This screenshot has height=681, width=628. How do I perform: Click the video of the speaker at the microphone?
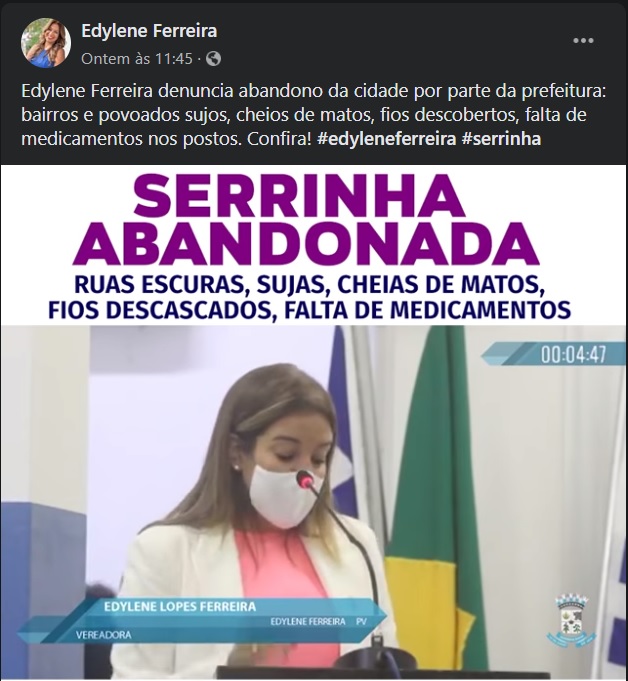tap(314, 503)
